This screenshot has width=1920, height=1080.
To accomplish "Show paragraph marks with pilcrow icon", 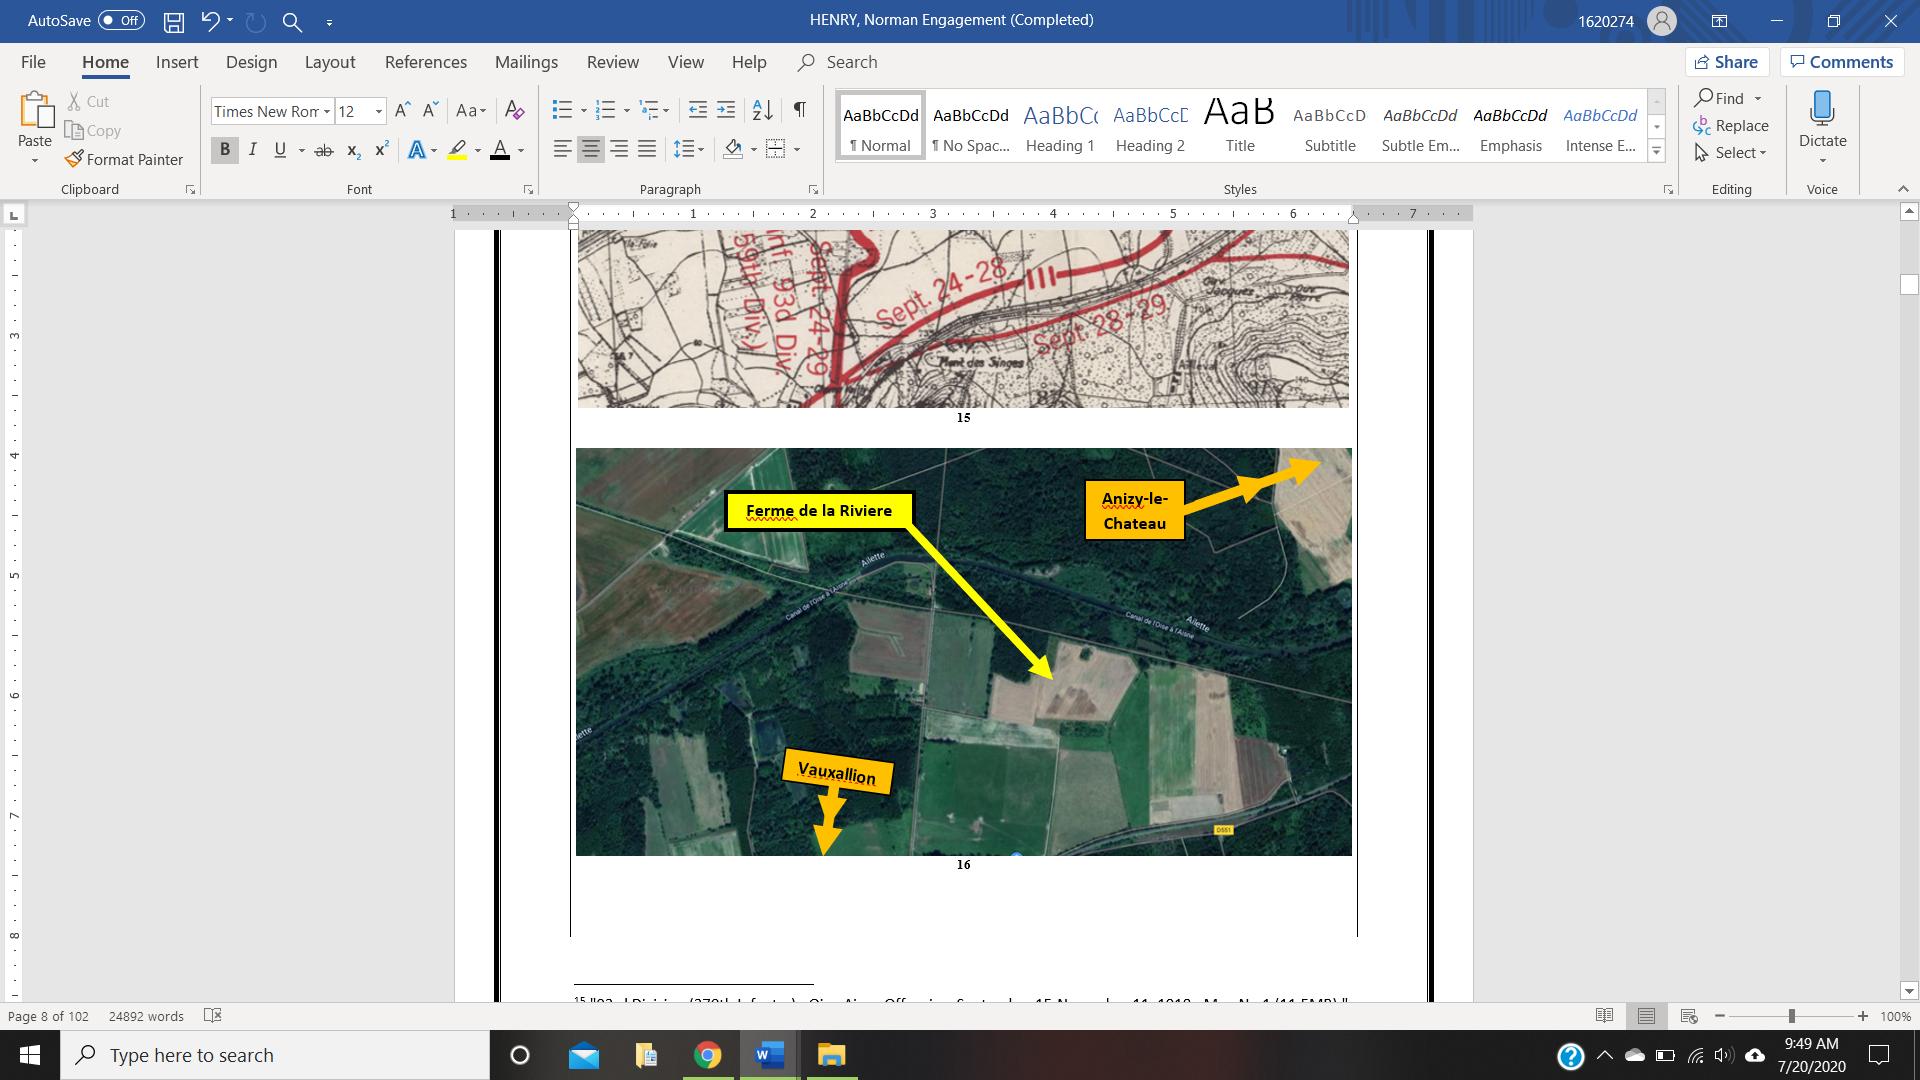I will [799, 110].
